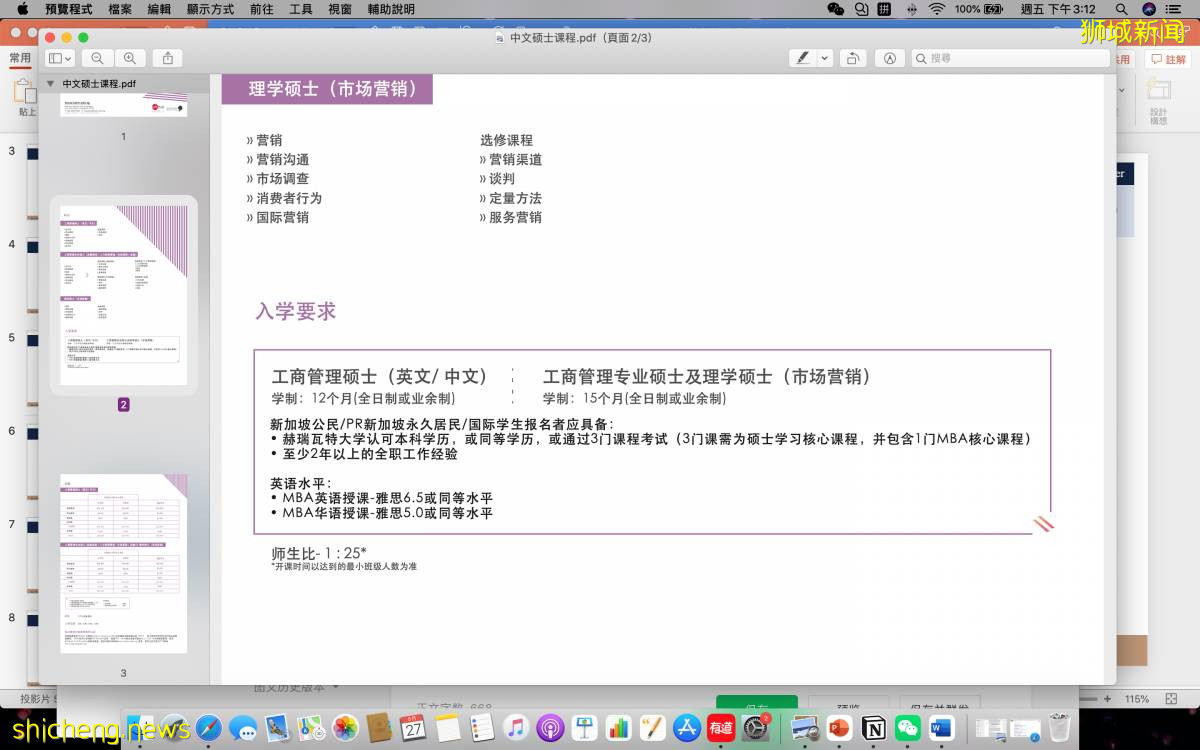Open the 工具 menu in menu bar
The height and width of the screenshot is (750, 1200).
pyautogui.click(x=301, y=10)
